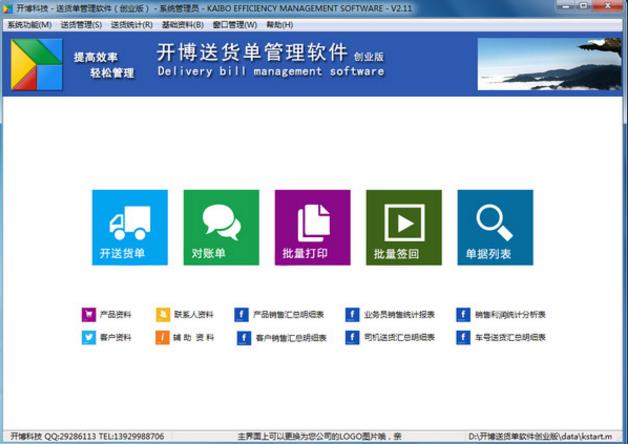Open the purple 批量打印 tile
628x444 pixels.
coord(312,227)
